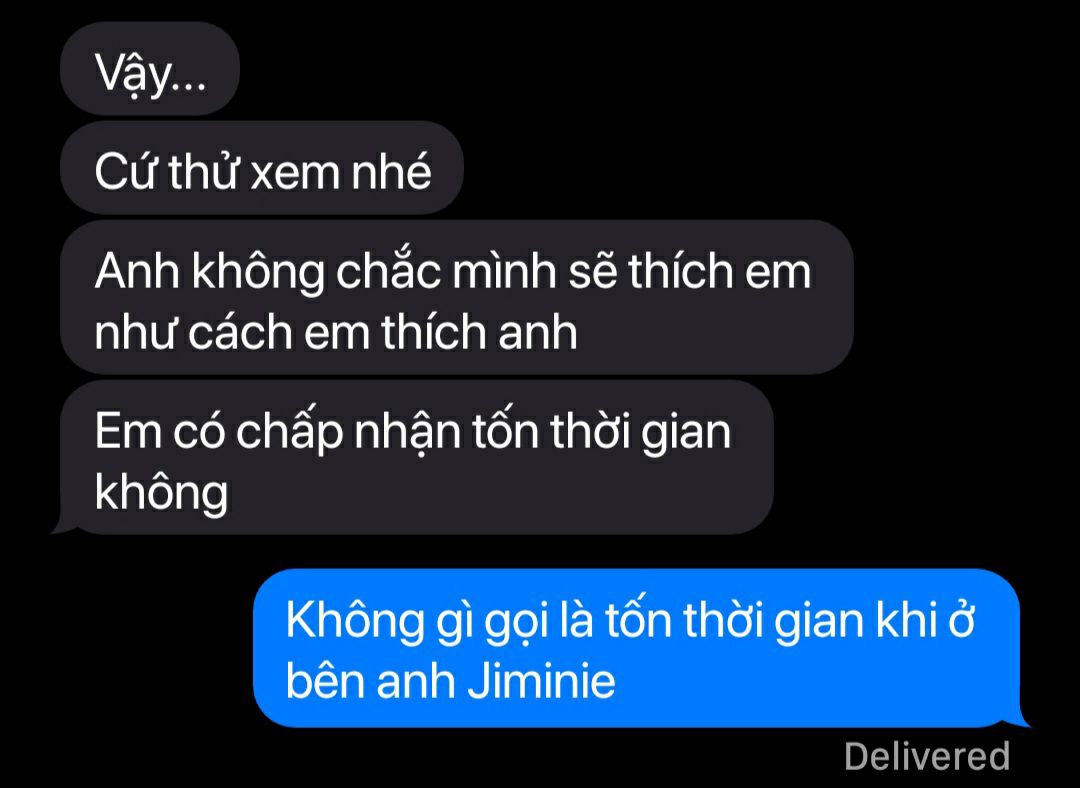This screenshot has height=788, width=1080.
Task: Select the "Vậy..." message bubble
Action: pyautogui.click(x=150, y=68)
